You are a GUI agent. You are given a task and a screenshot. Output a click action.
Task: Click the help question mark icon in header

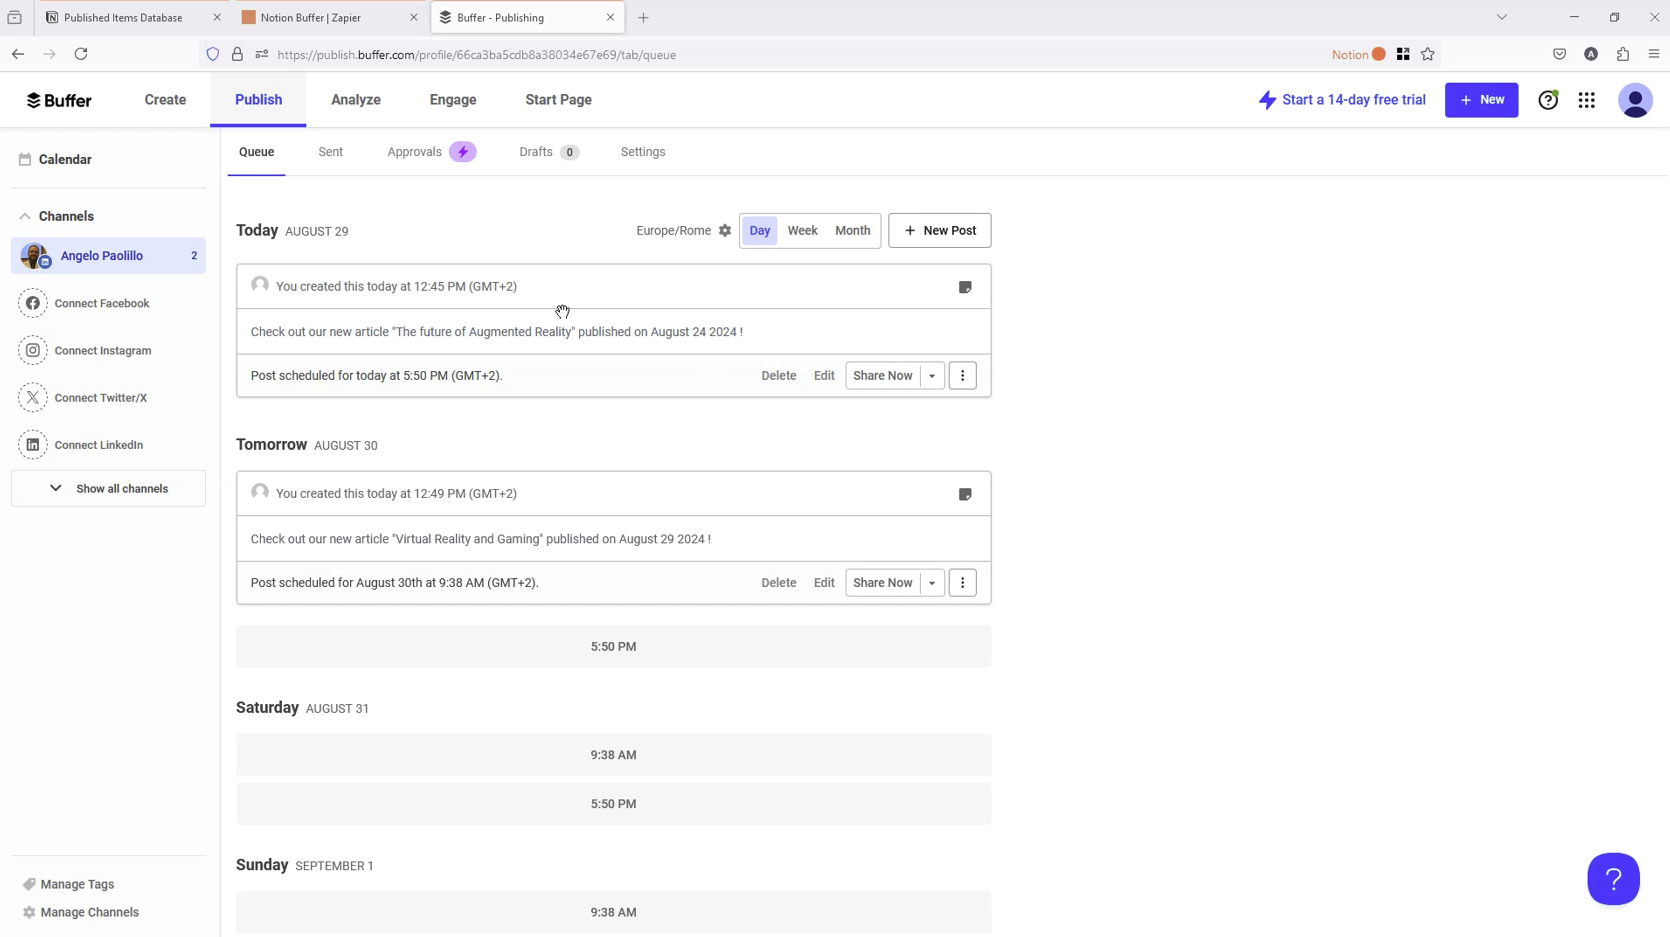[1548, 100]
